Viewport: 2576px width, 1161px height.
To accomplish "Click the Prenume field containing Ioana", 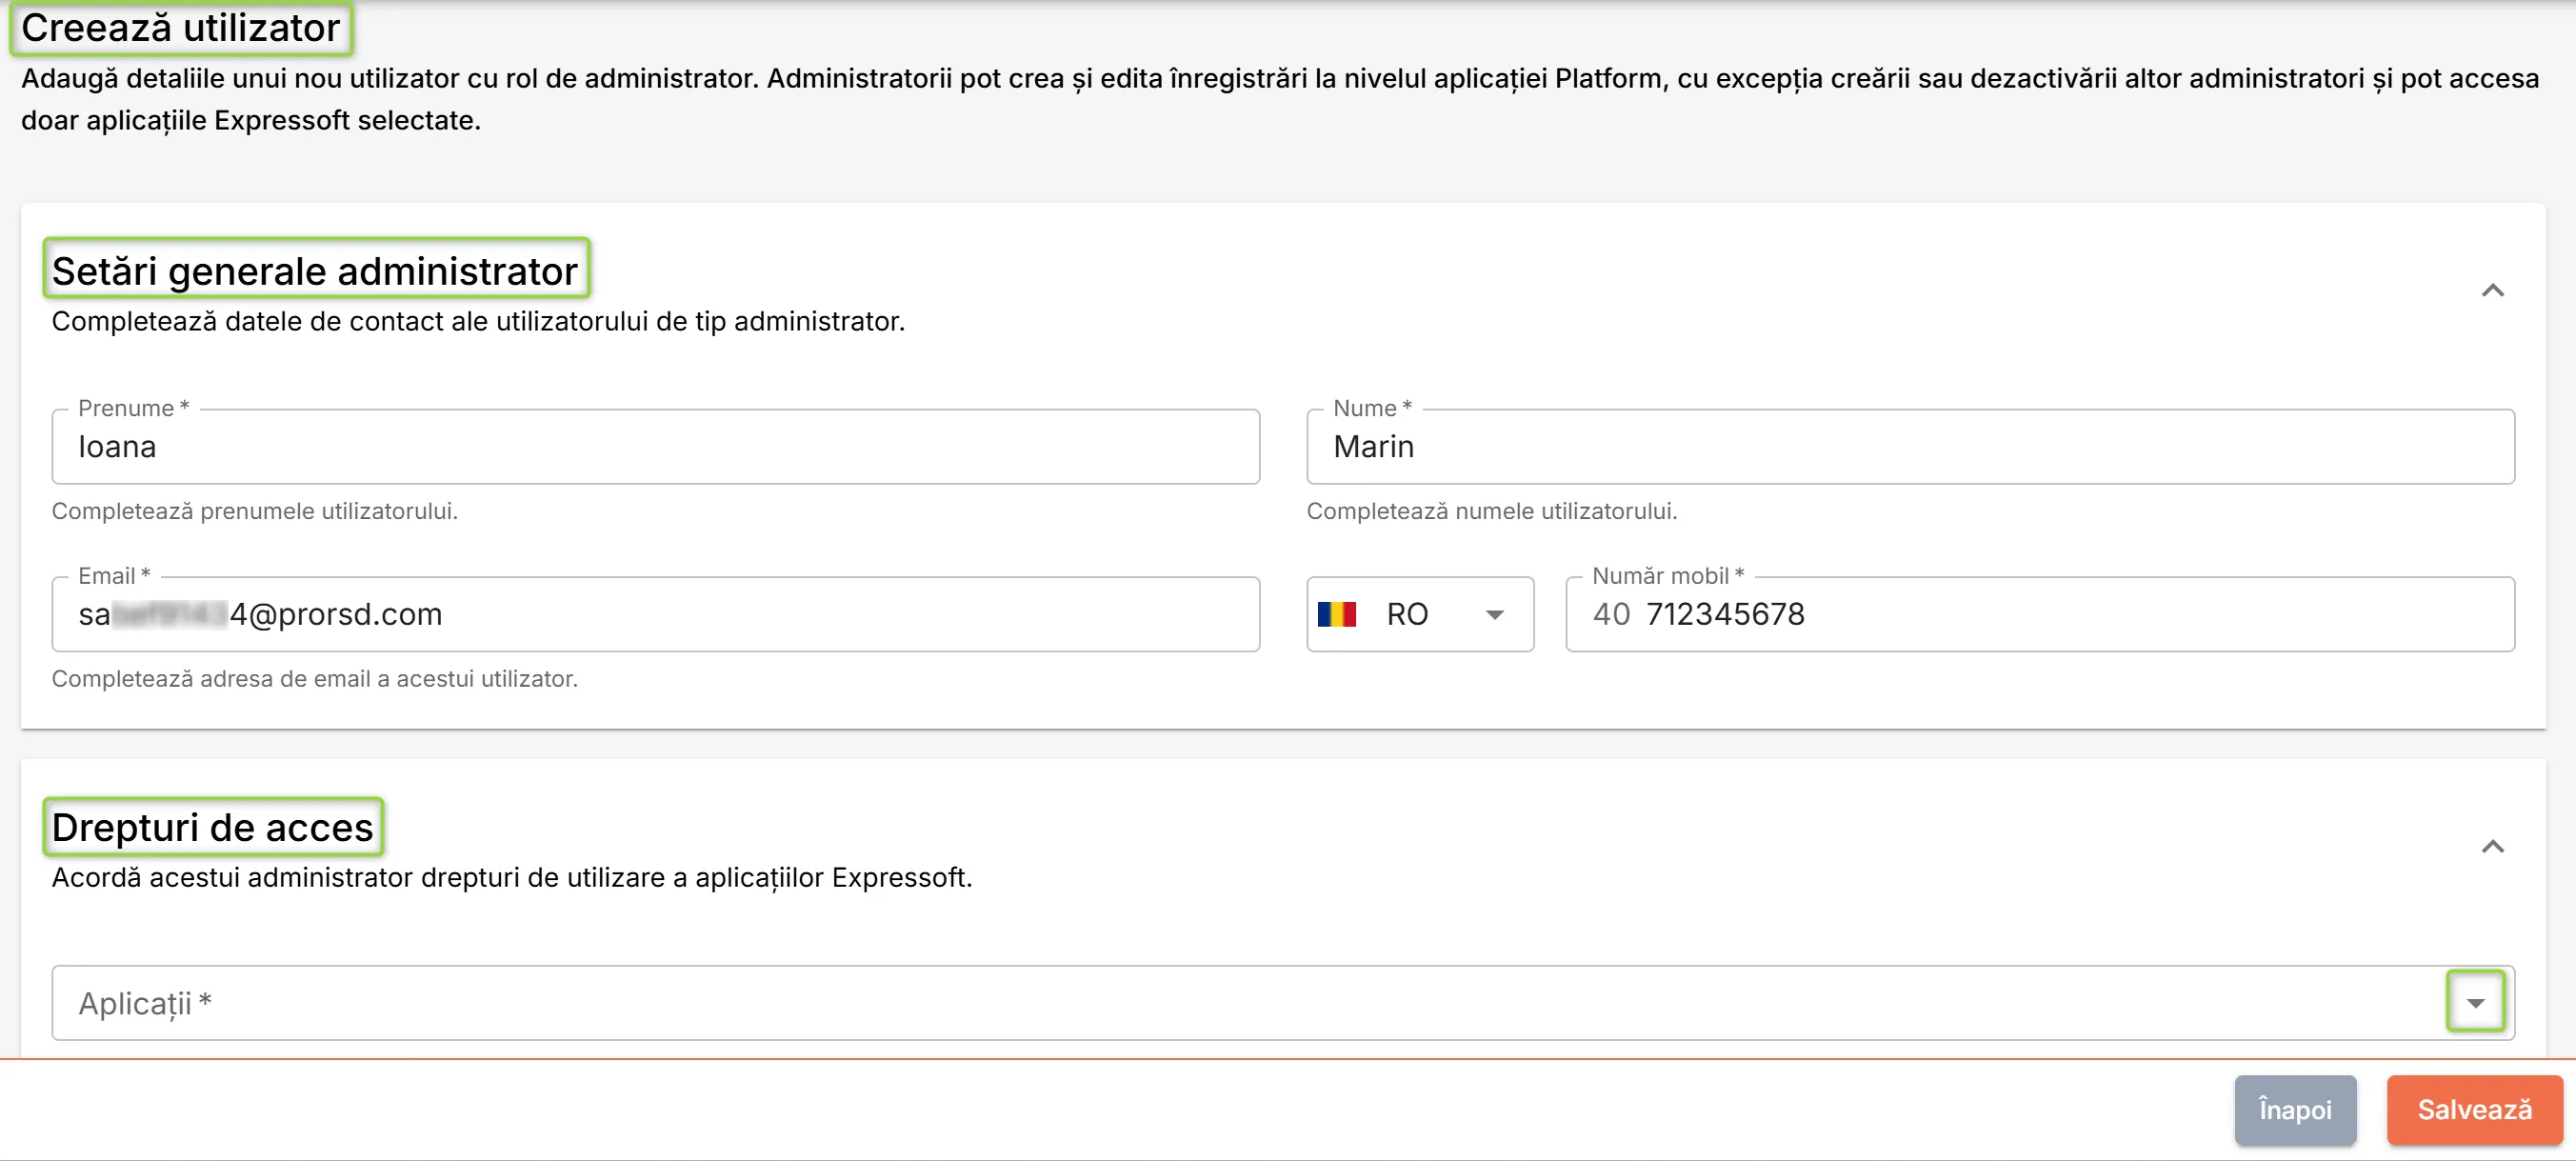I will [x=655, y=446].
